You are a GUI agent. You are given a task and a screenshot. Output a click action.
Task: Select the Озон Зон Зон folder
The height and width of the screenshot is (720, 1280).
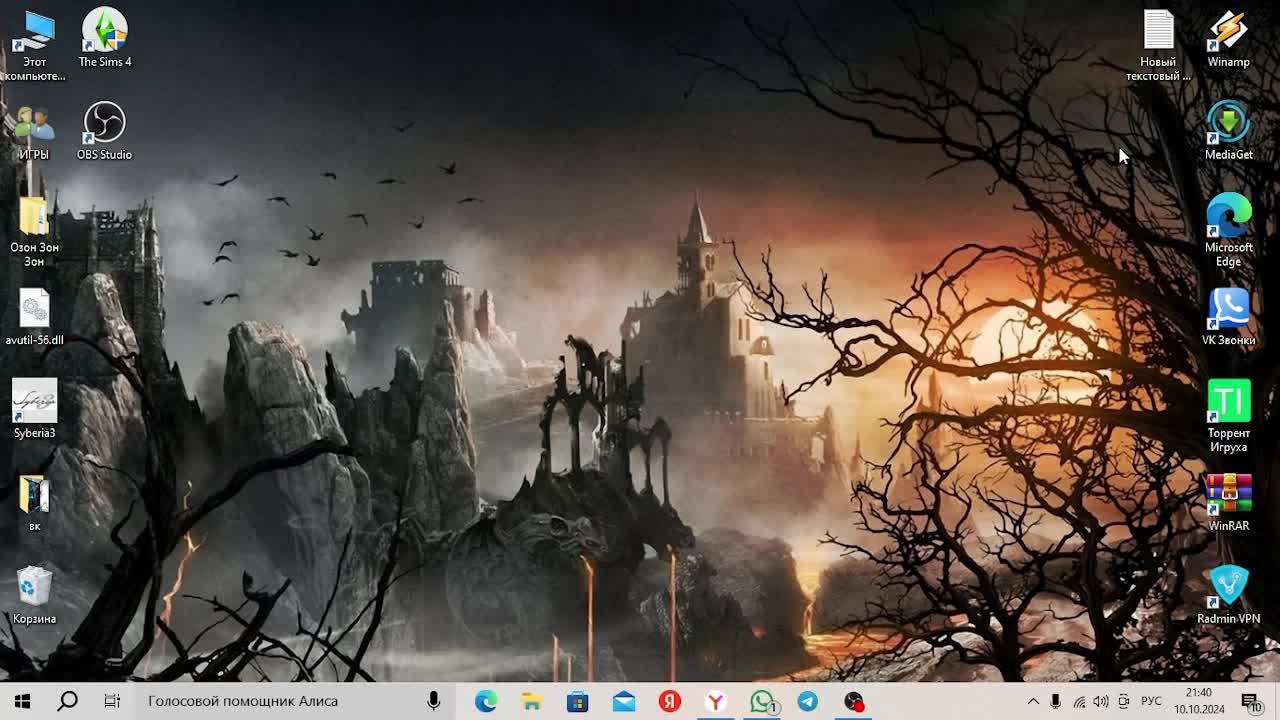tap(34, 231)
